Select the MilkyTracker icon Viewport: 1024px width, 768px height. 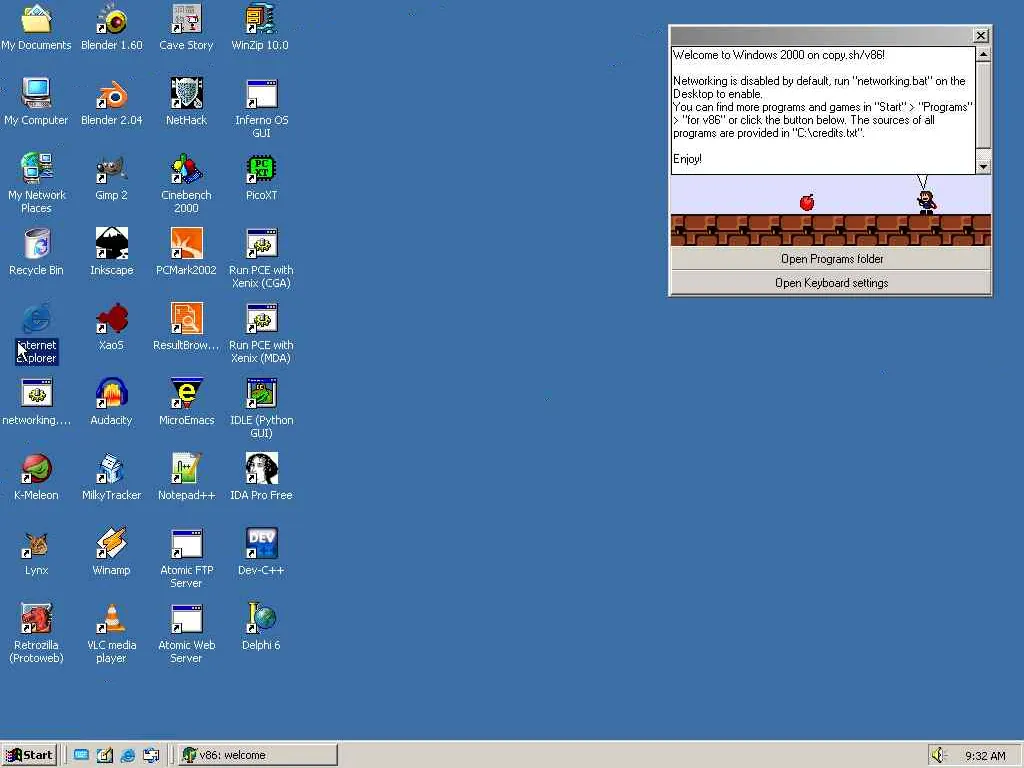point(112,469)
